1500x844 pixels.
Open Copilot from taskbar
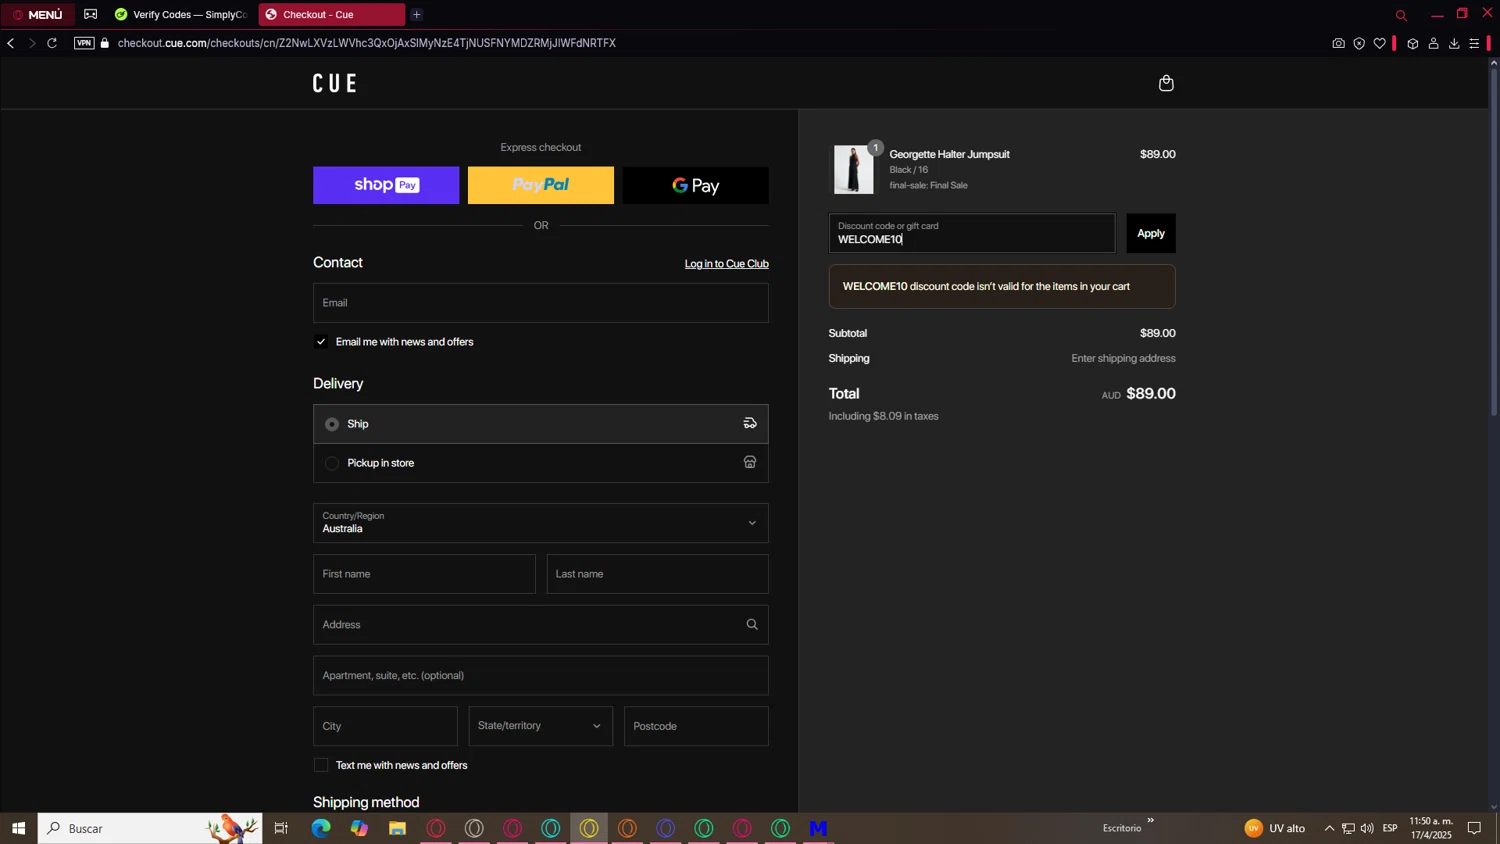tap(359, 828)
